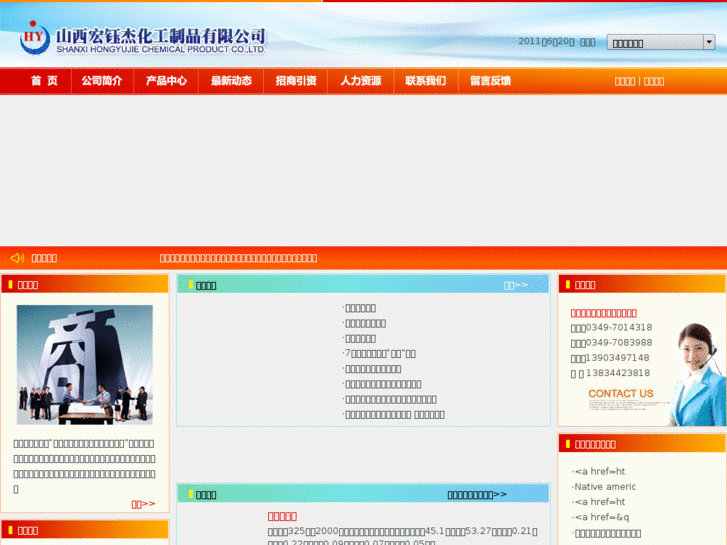Click second link after the separator in nav bar
The height and width of the screenshot is (545, 727).
pyautogui.click(x=654, y=82)
